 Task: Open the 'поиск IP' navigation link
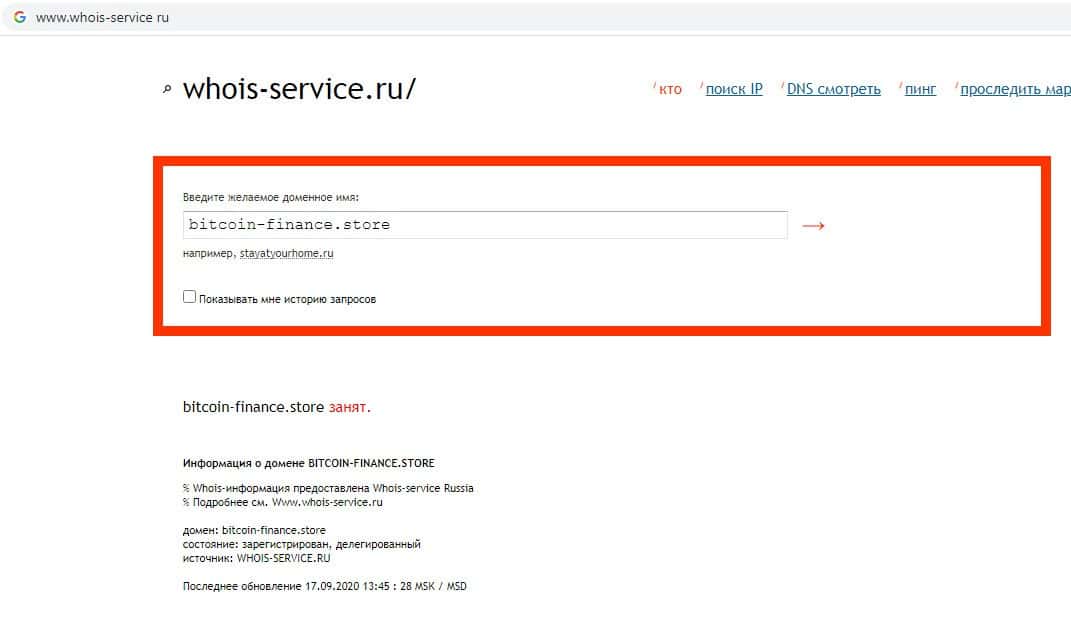point(734,89)
